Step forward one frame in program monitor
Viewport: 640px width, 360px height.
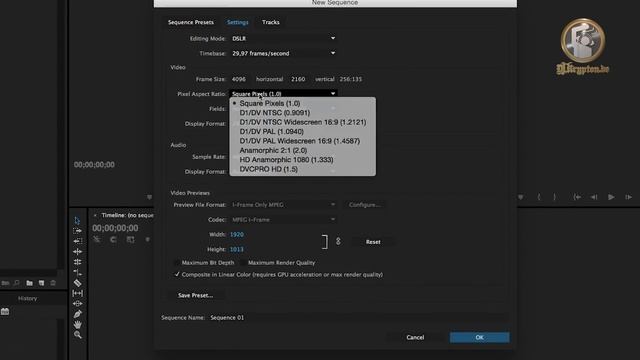click(629, 197)
